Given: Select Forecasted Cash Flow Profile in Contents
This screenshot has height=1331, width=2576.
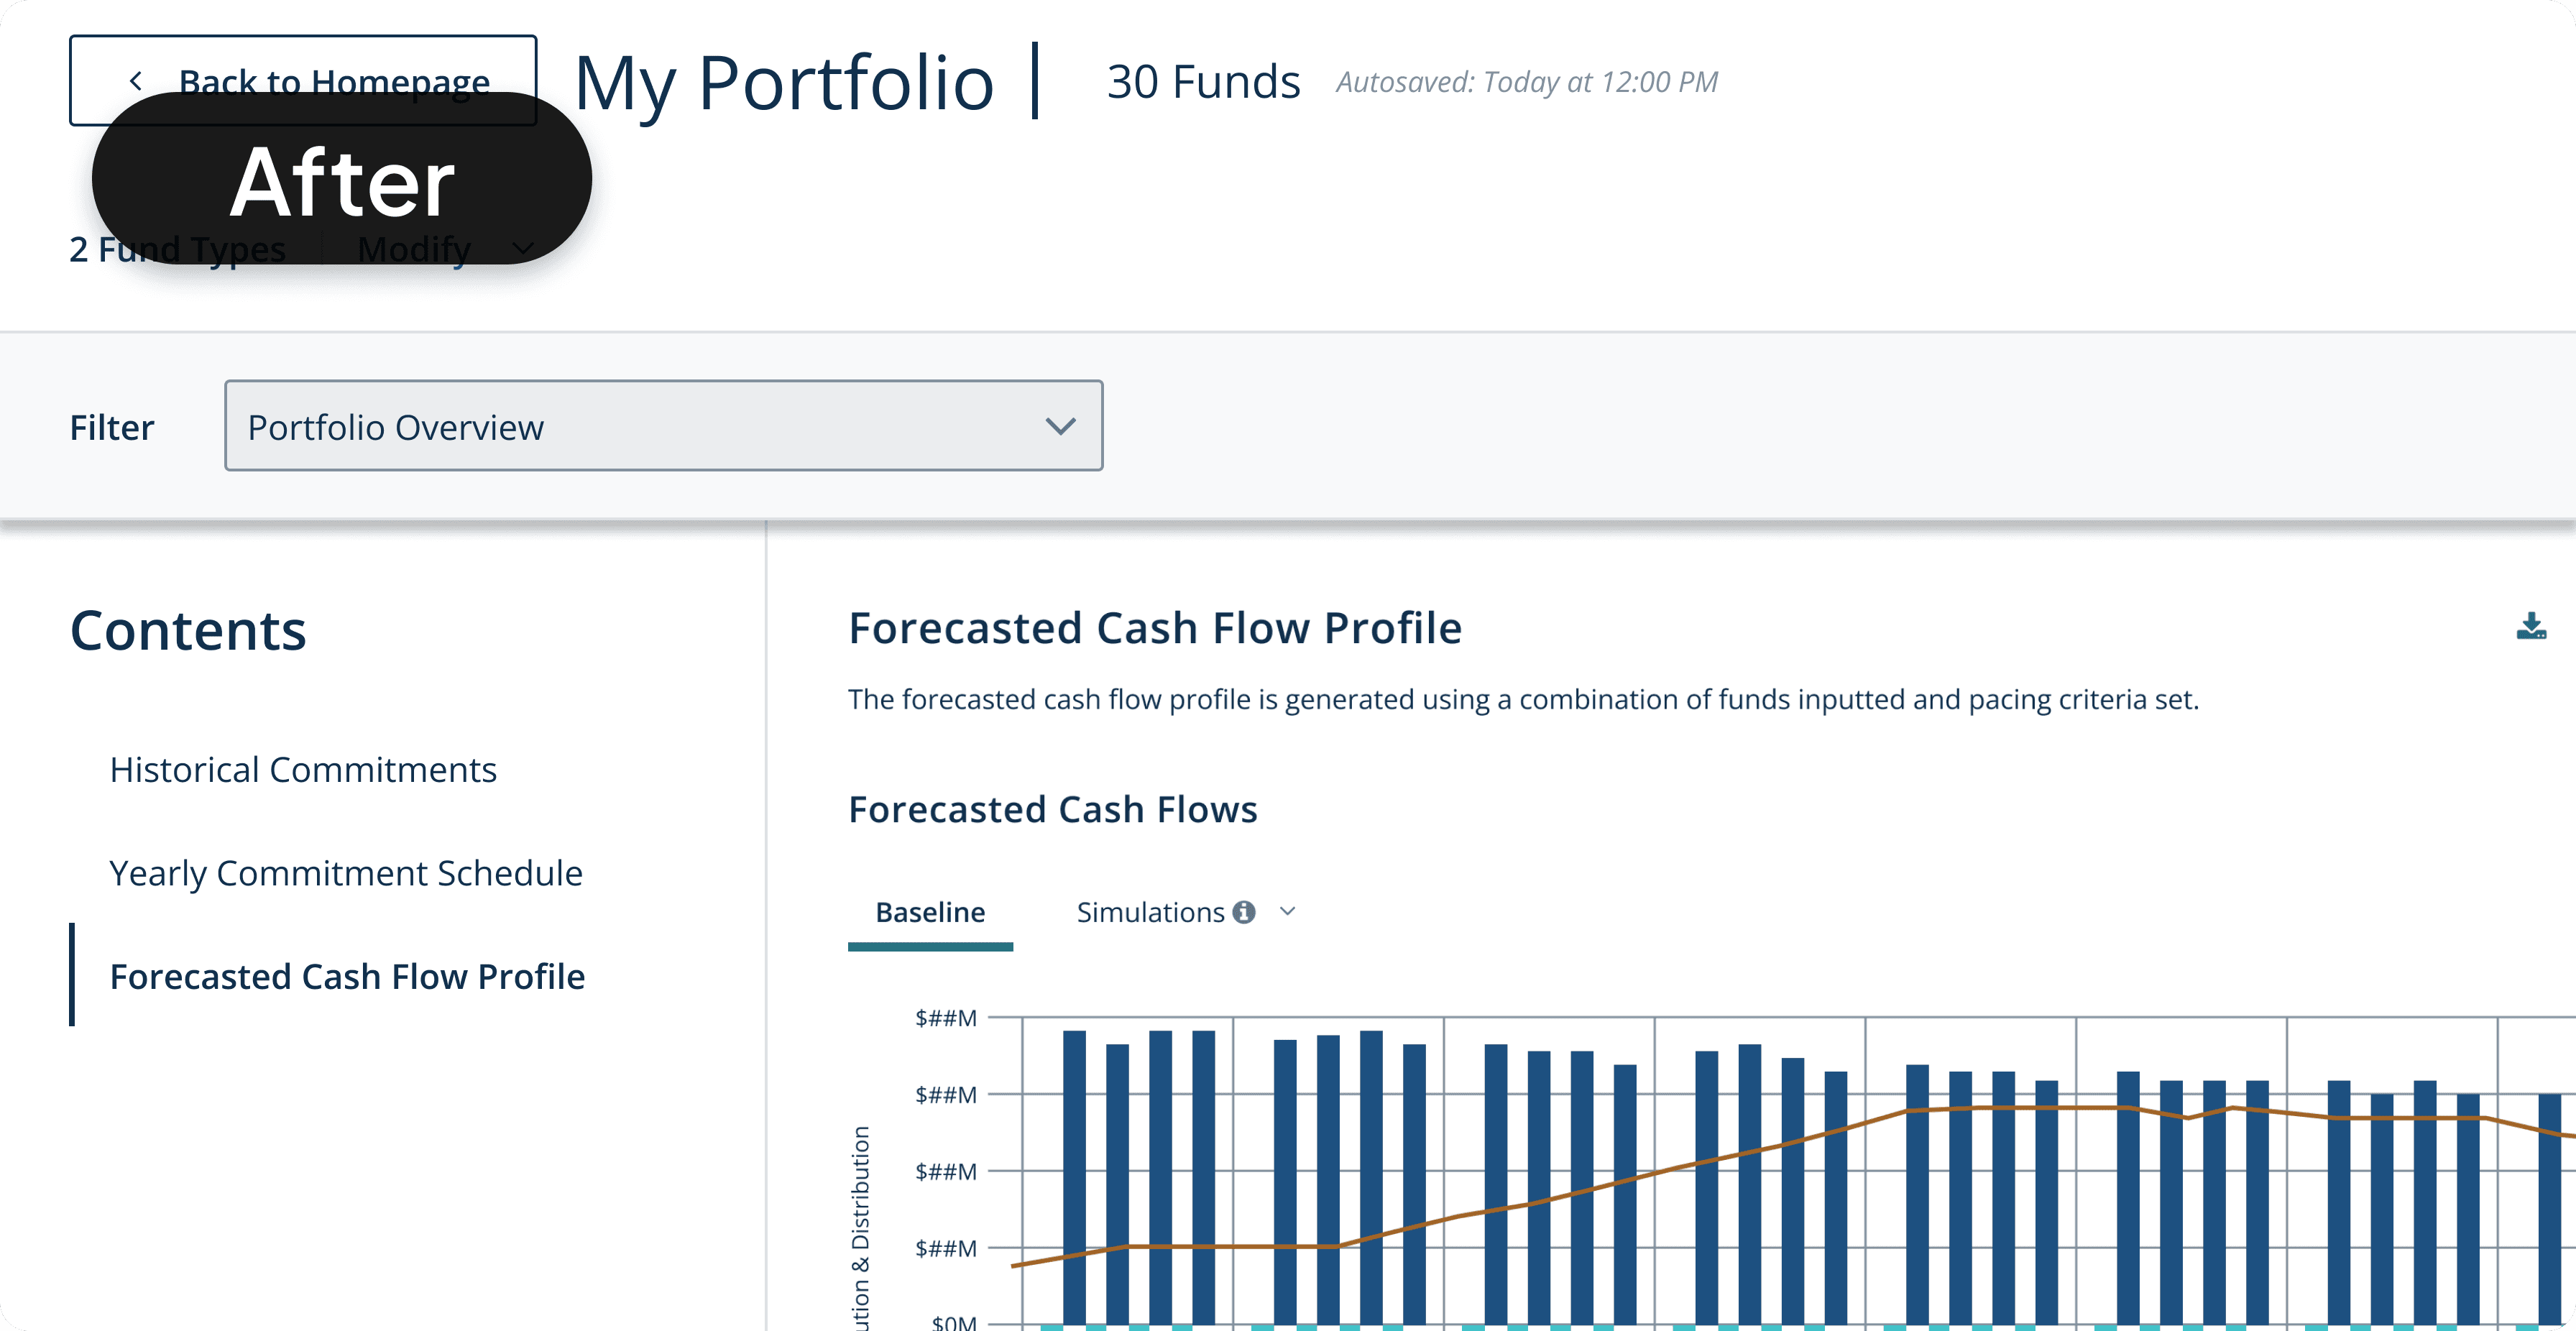Looking at the screenshot, I should 347,977.
